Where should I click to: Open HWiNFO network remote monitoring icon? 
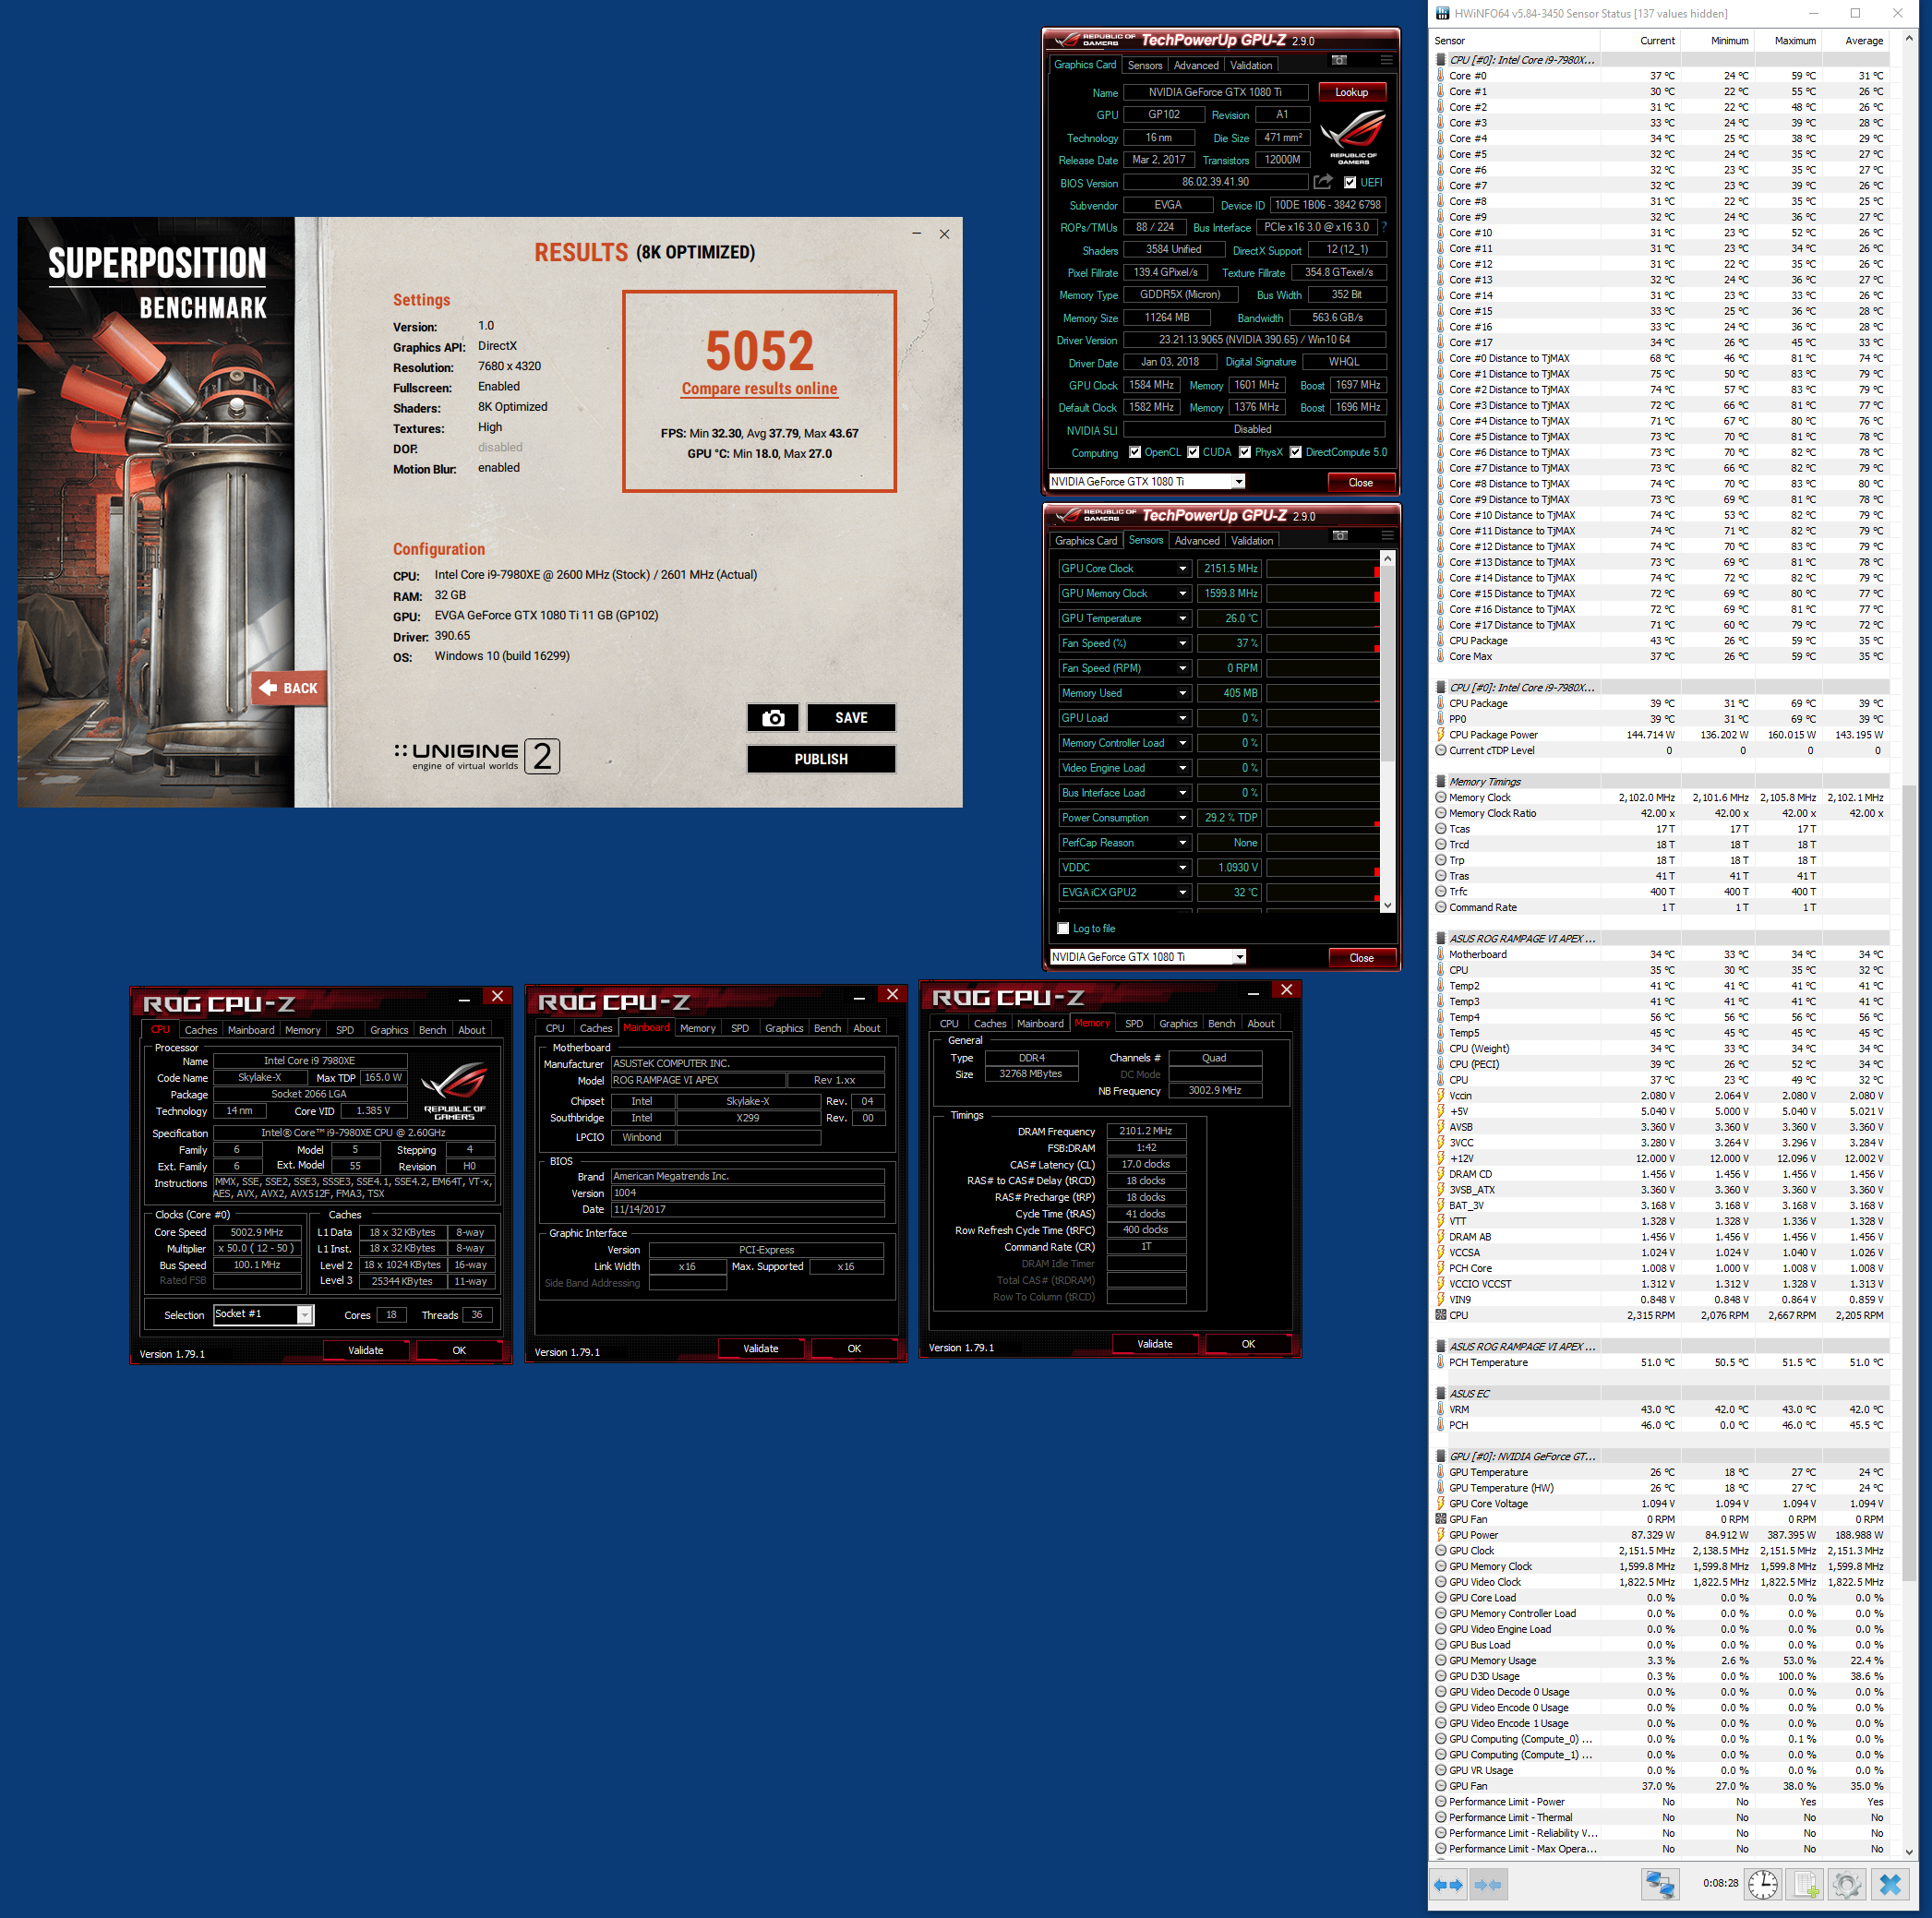1659,1885
